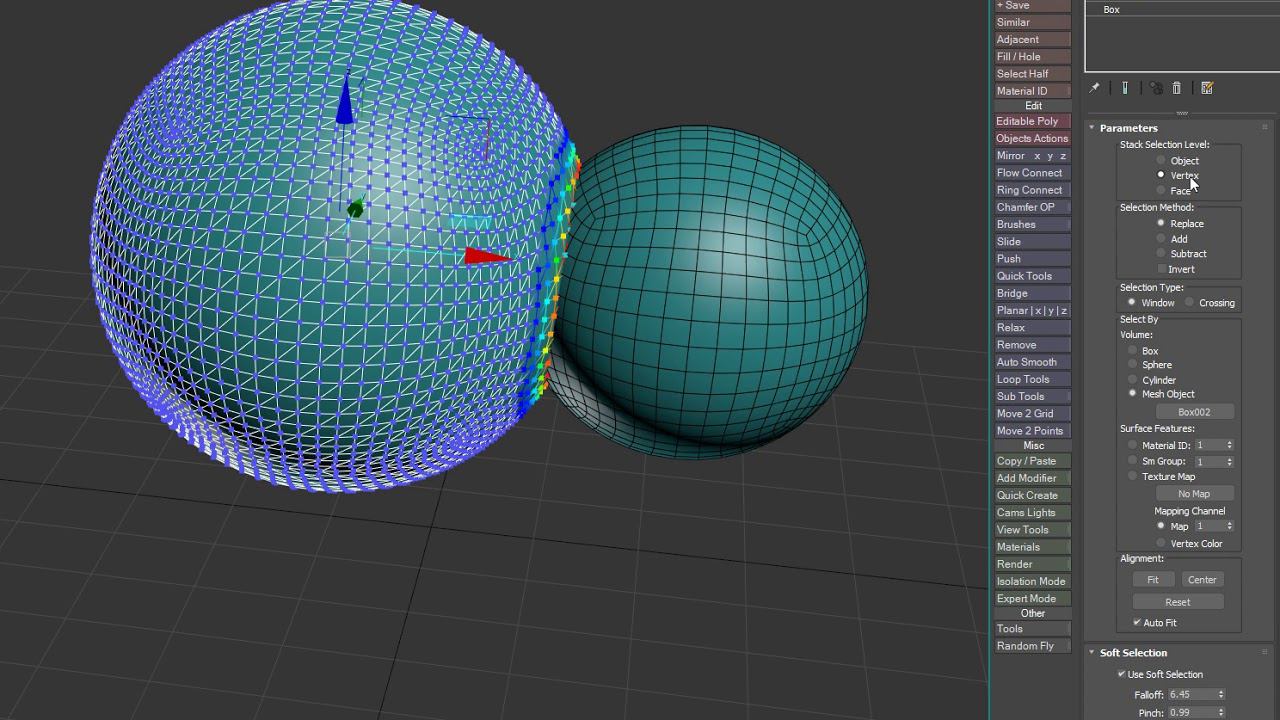This screenshot has width=1280, height=720.
Task: Select Crossing selection type
Action: [x=1189, y=302]
